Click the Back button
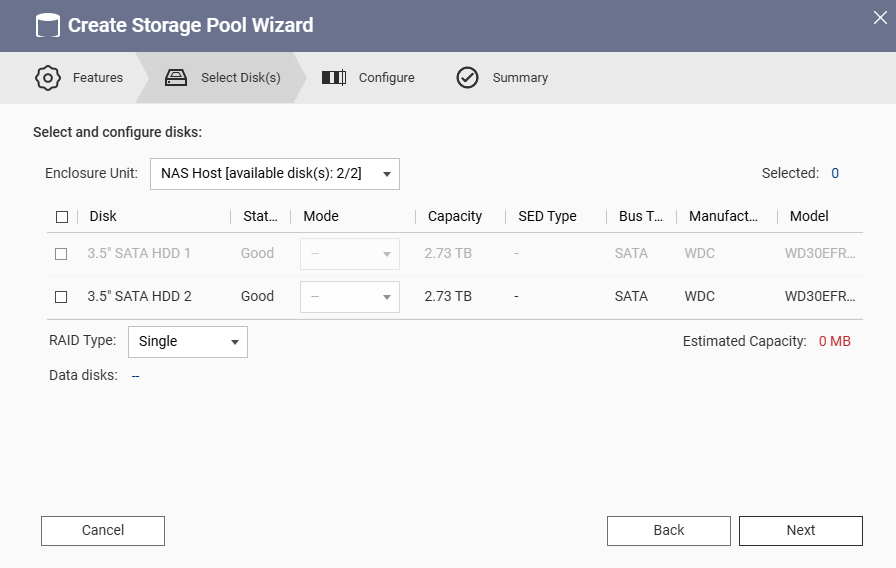The image size is (896, 568). click(x=669, y=531)
